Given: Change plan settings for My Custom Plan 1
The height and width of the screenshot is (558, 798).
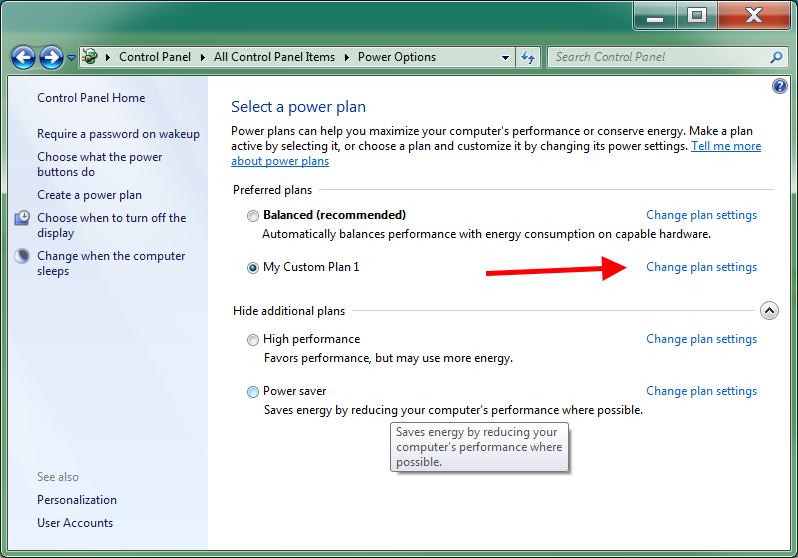Looking at the screenshot, I should click(x=701, y=267).
